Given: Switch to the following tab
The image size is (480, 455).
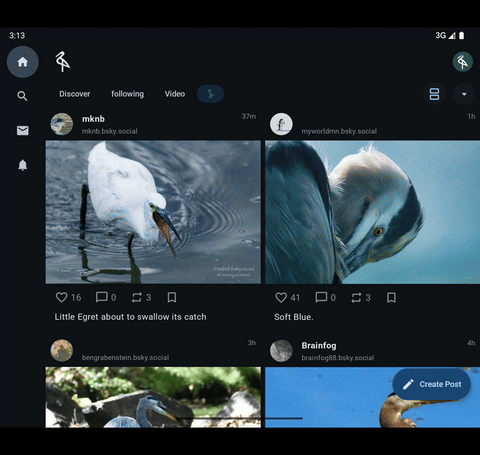Looking at the screenshot, I should click(127, 94).
